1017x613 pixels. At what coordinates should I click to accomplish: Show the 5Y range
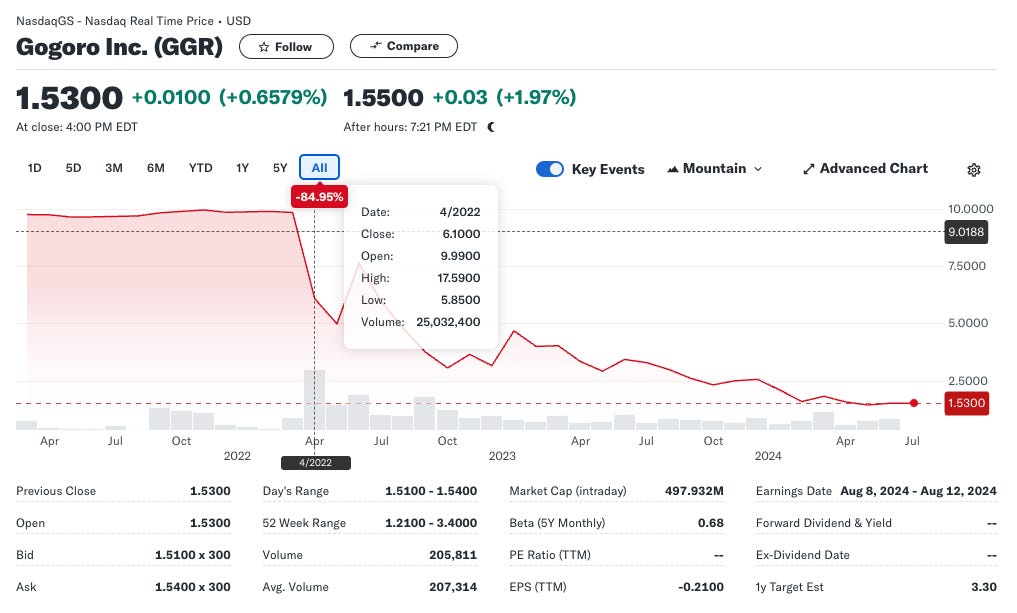[280, 168]
